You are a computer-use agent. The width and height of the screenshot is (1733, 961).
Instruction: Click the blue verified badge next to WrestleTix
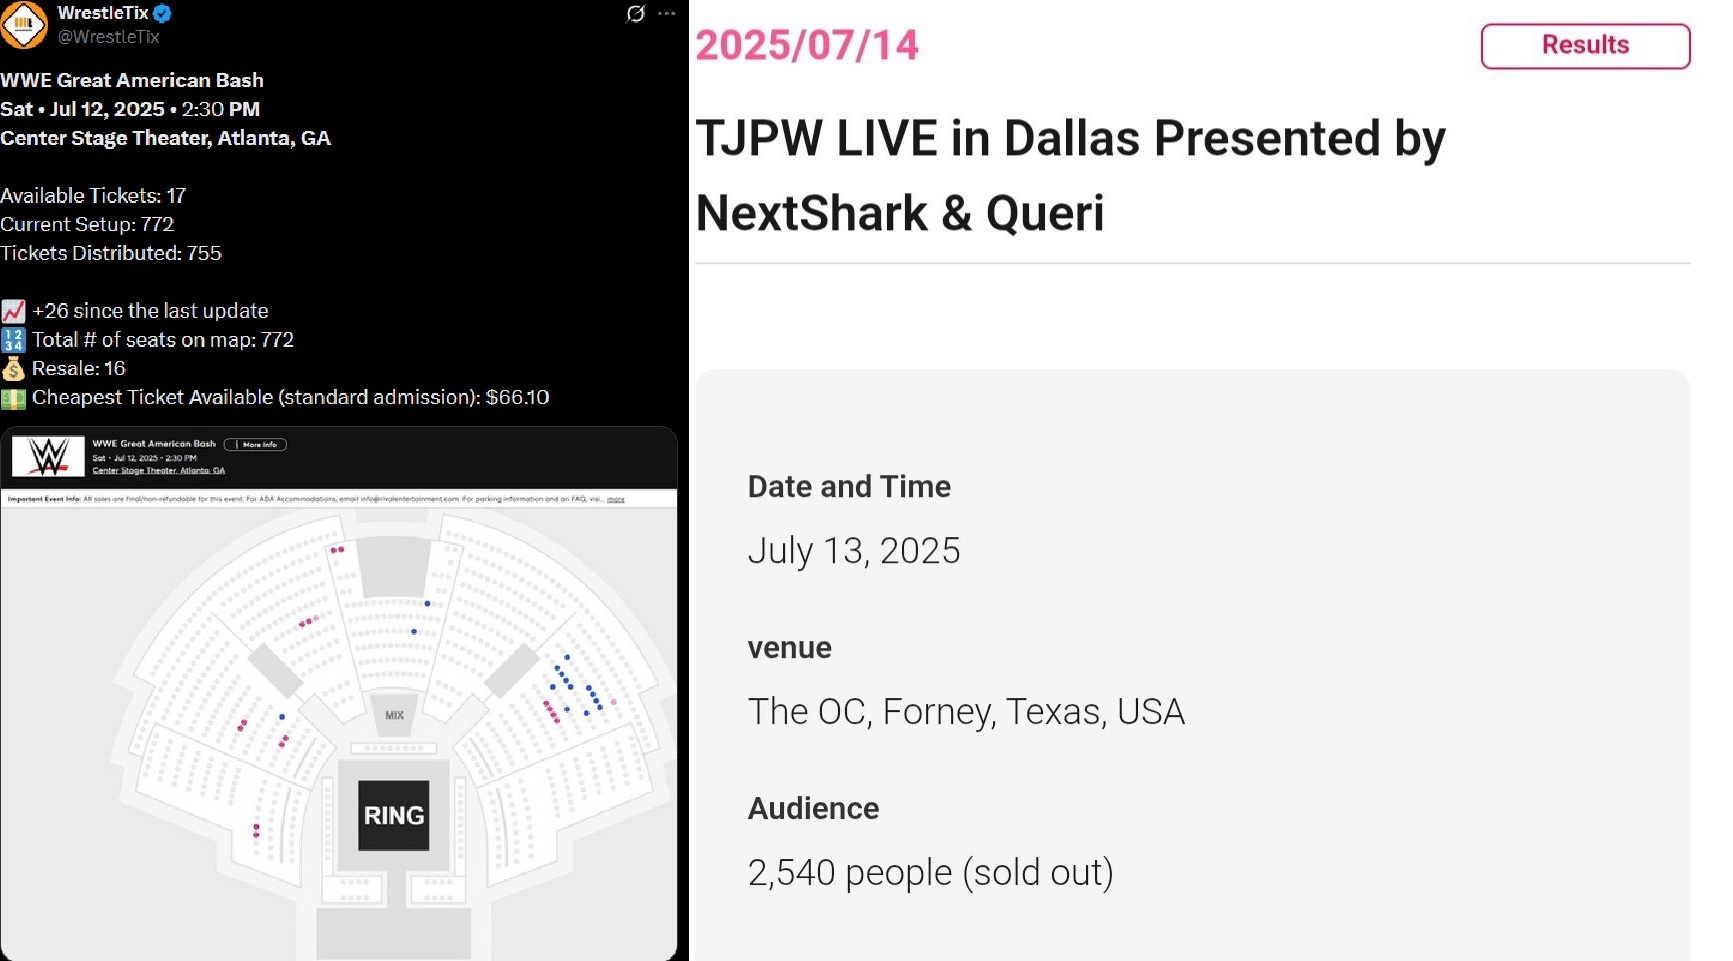(x=162, y=13)
